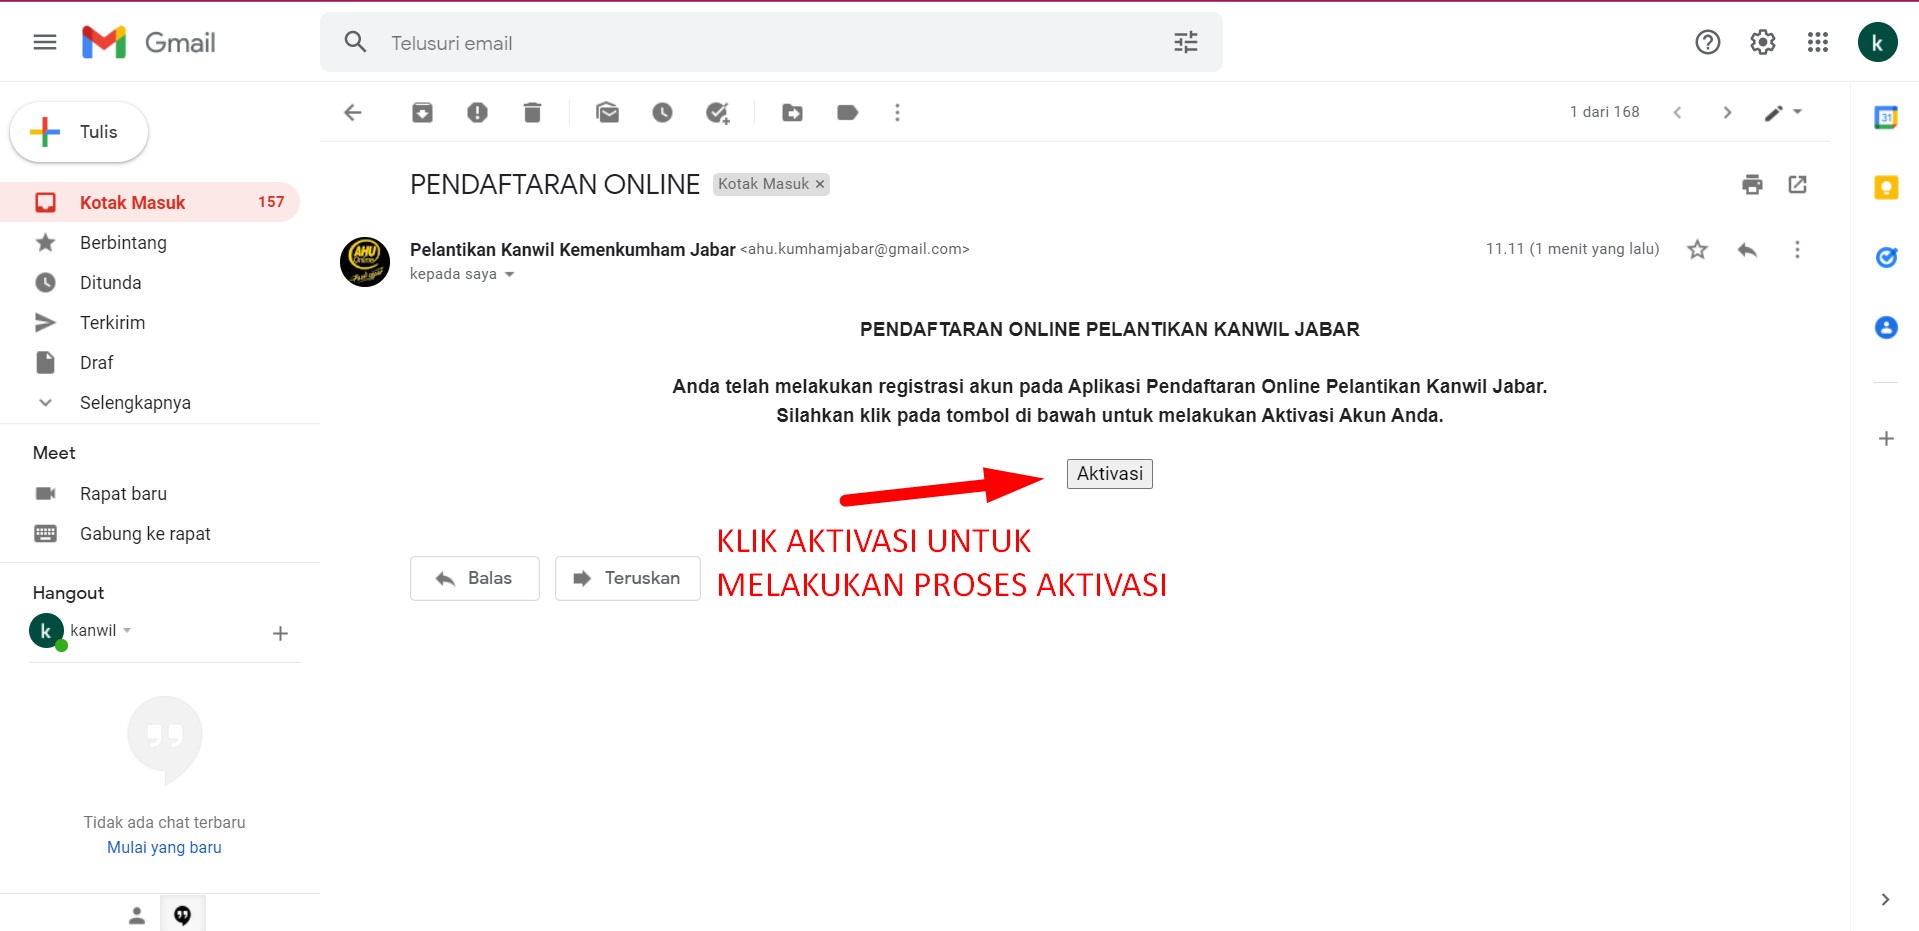Expand the 'kepada saya' recipient details

point(509,275)
